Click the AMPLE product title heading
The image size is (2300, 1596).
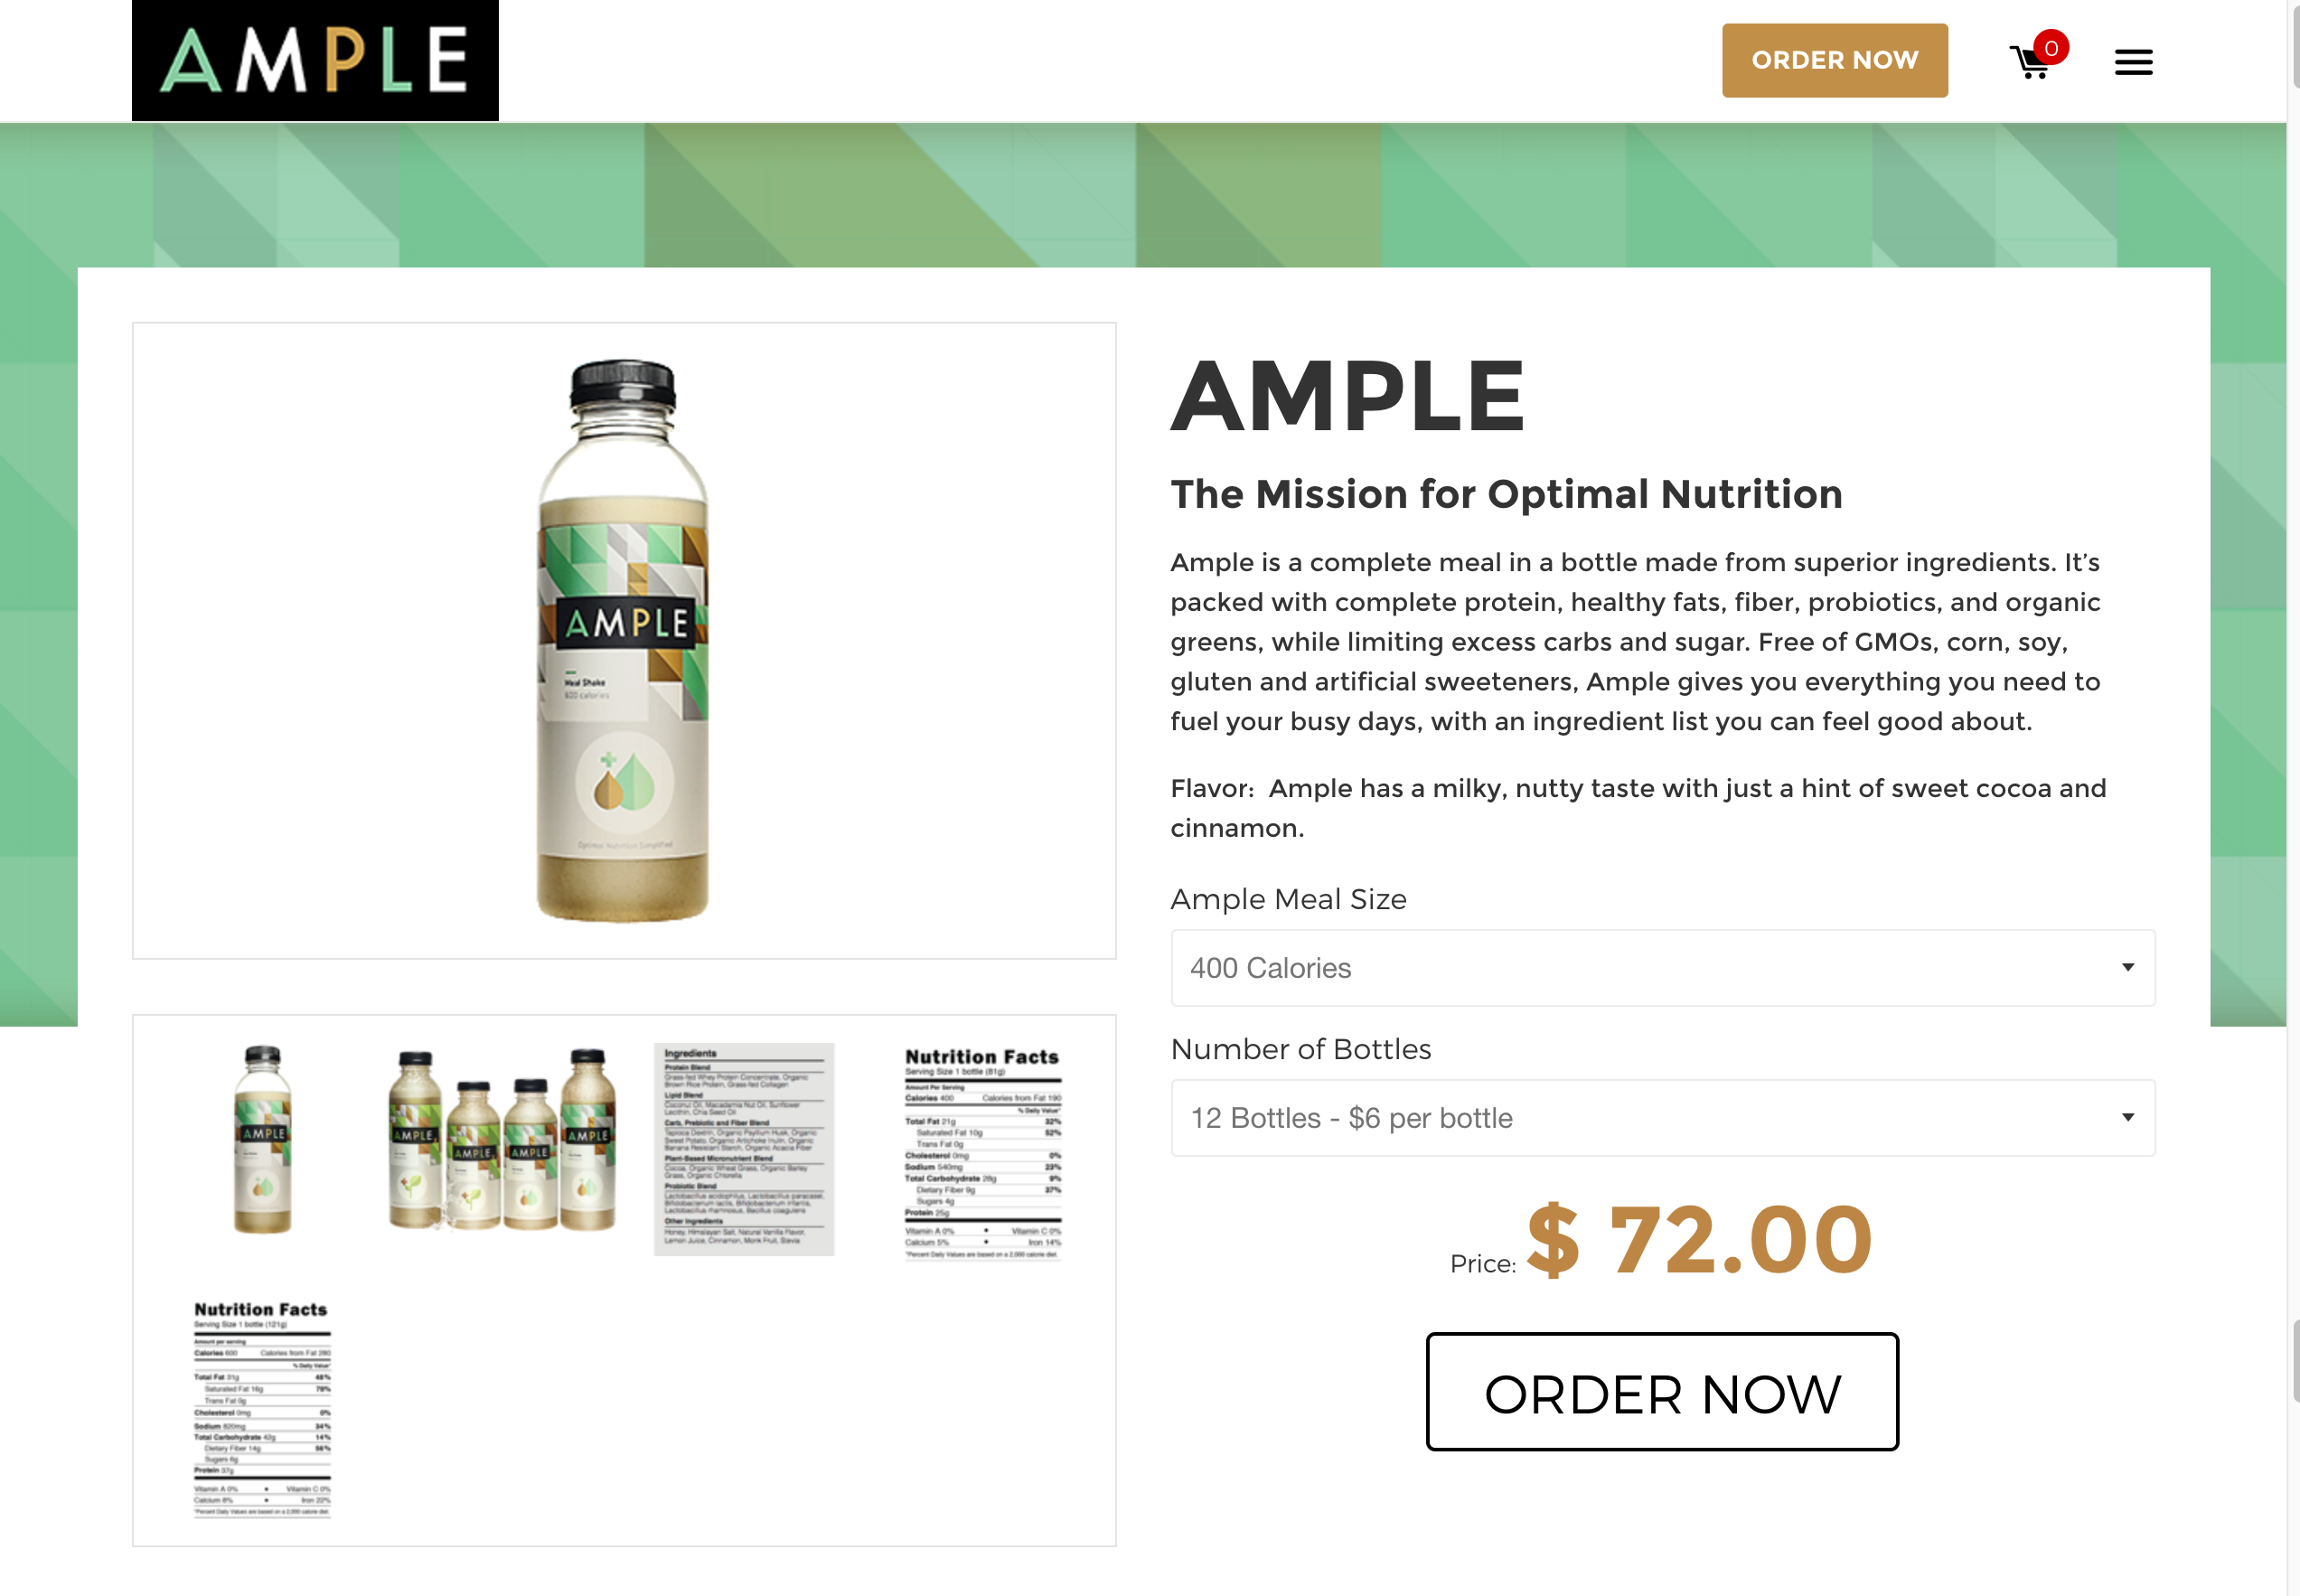(1348, 396)
